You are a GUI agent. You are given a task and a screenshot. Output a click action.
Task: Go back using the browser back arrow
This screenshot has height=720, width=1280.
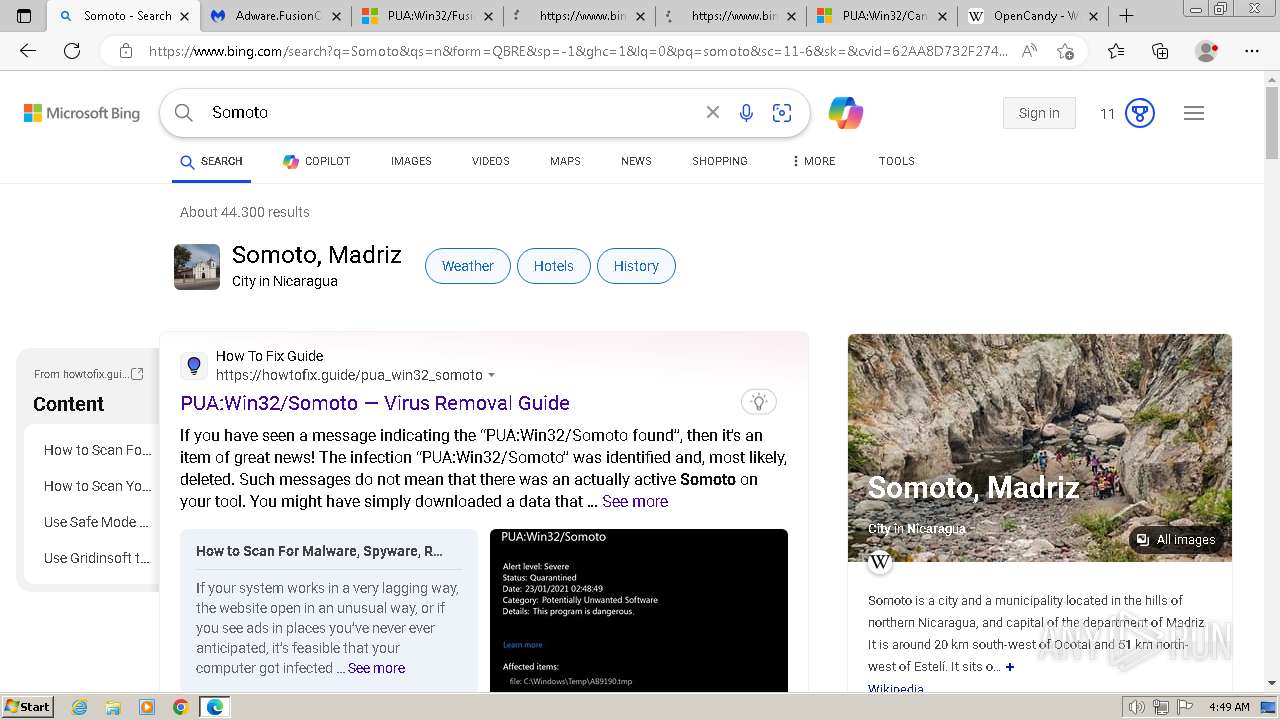[x=28, y=51]
